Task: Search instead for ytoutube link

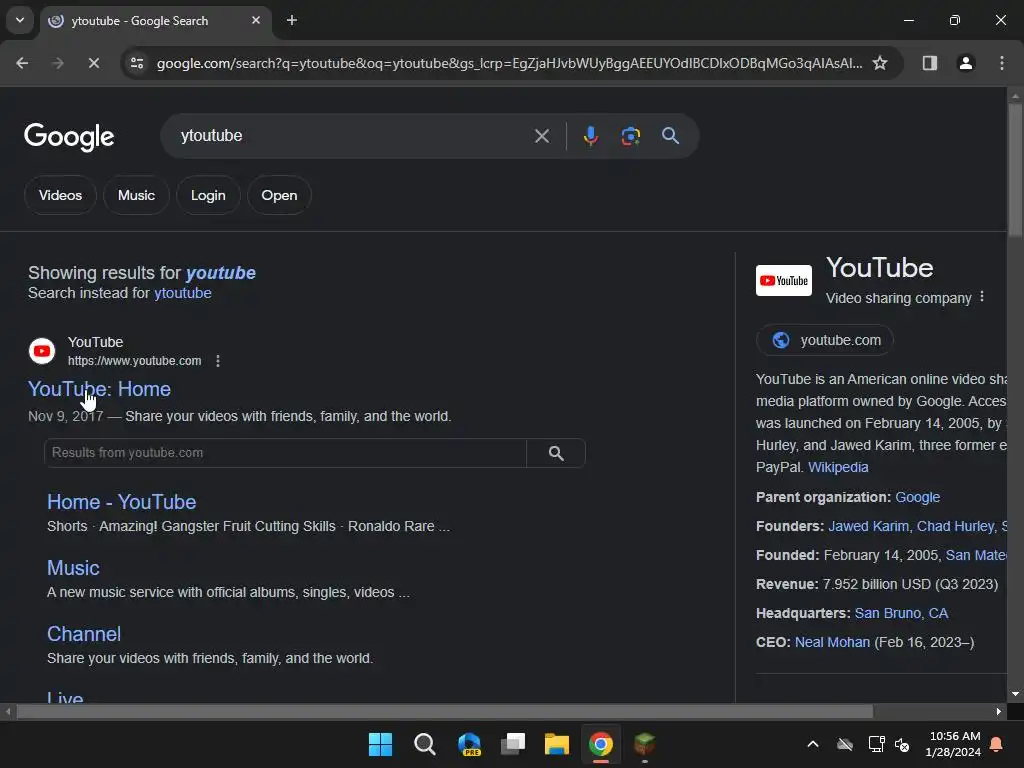Action: (x=183, y=293)
